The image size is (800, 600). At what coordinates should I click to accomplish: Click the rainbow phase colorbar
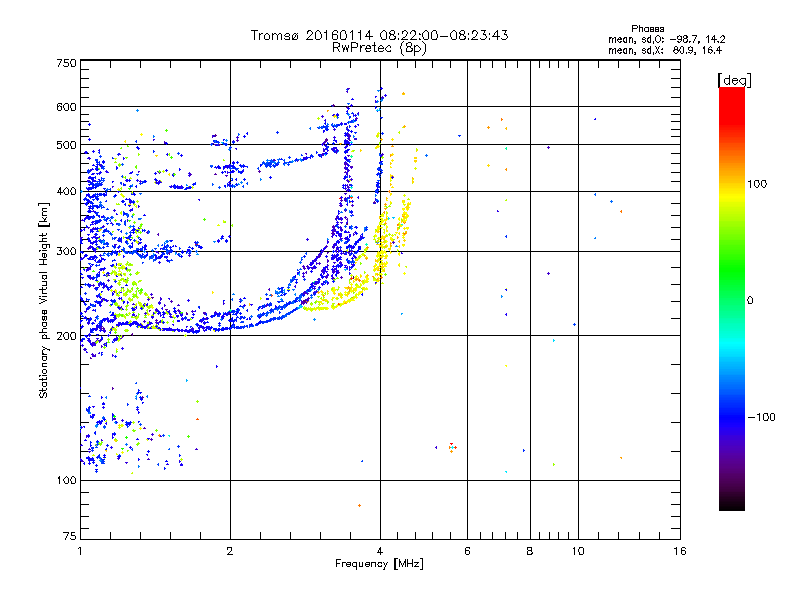click(732, 298)
